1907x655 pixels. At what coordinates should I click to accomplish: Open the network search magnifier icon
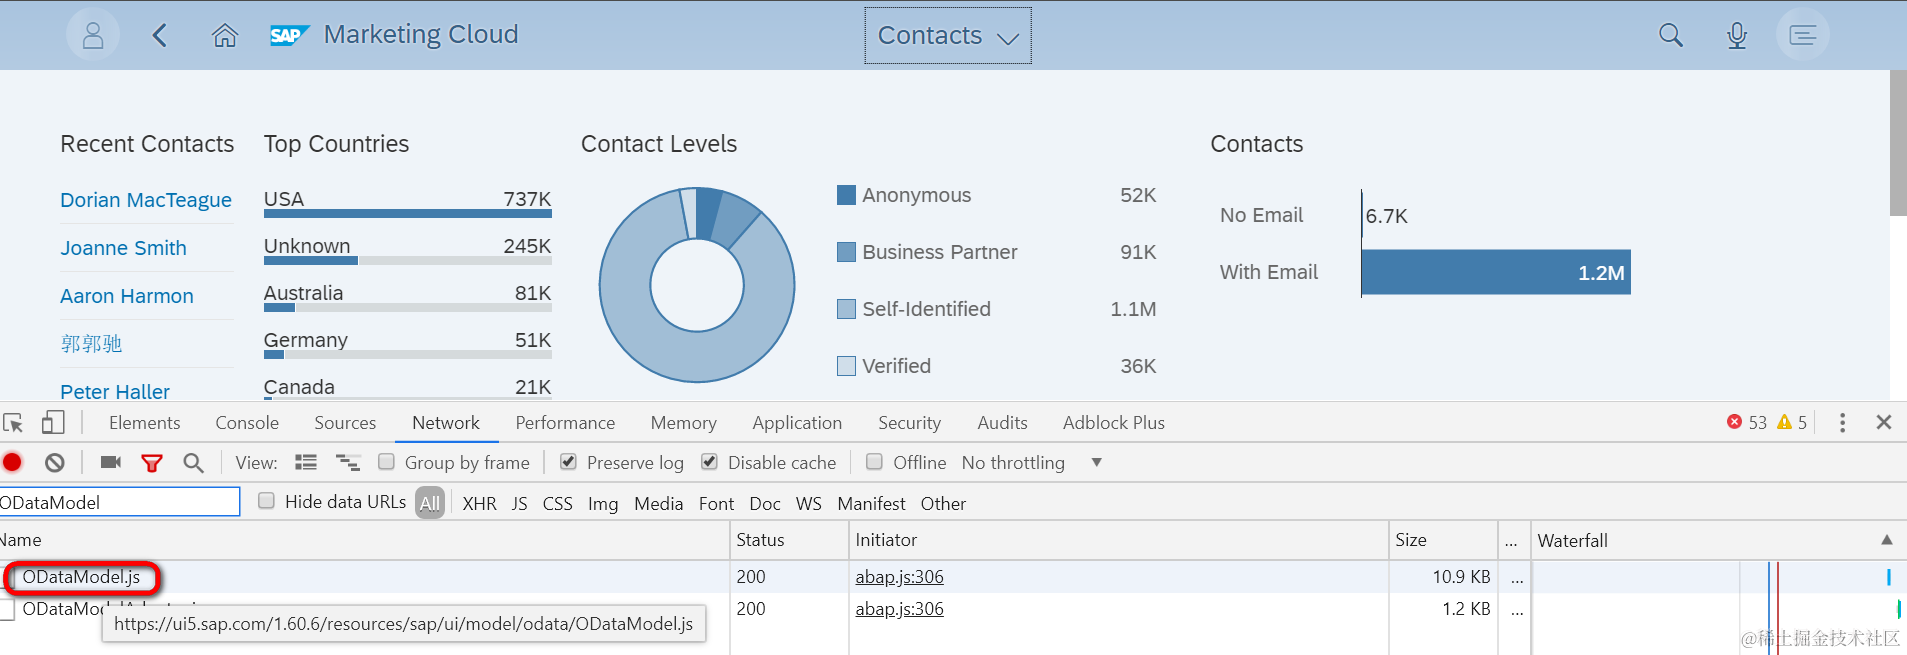click(x=194, y=463)
